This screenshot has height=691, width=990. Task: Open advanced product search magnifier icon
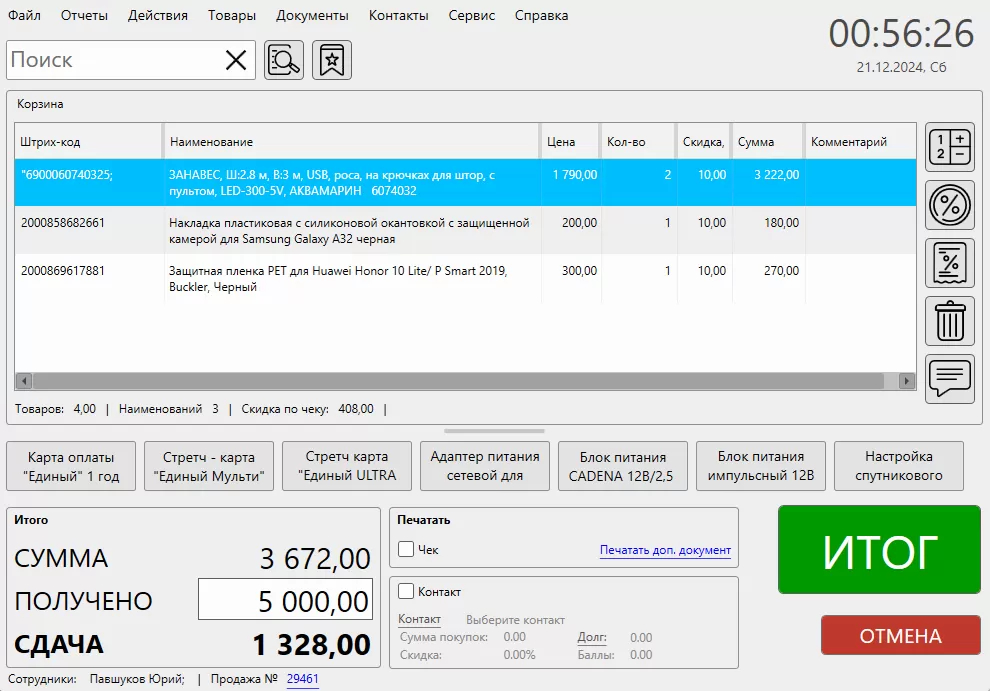(284, 60)
